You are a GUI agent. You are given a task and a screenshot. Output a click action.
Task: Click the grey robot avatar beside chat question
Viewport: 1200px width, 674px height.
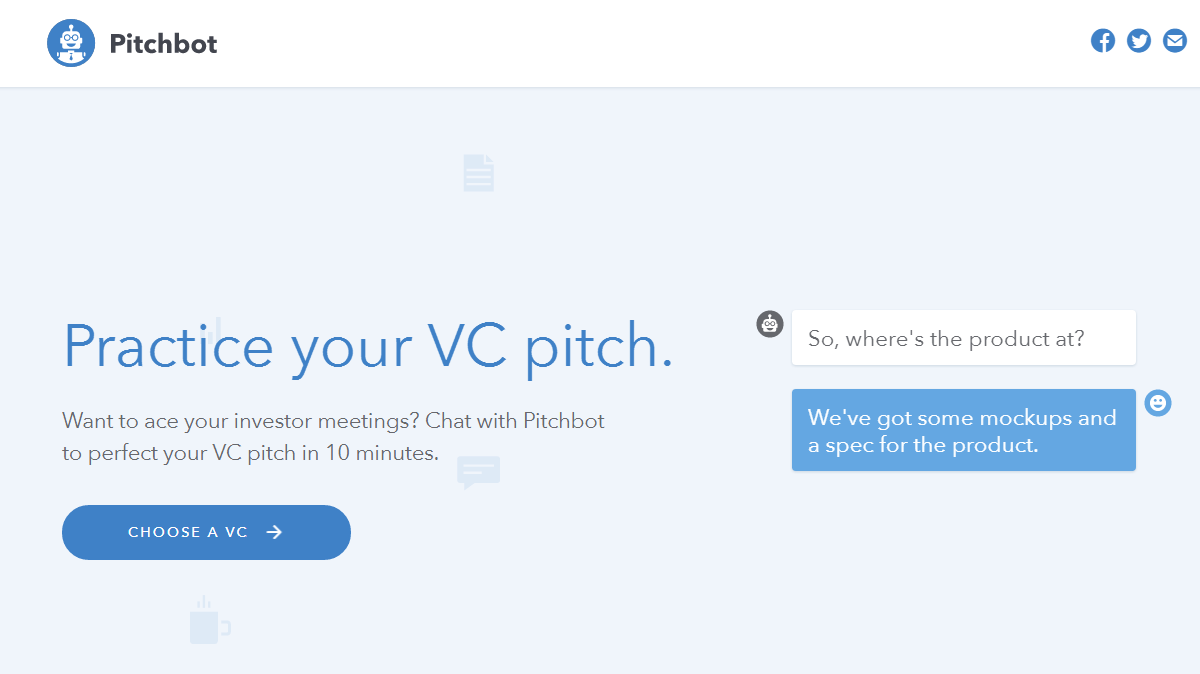(x=770, y=324)
